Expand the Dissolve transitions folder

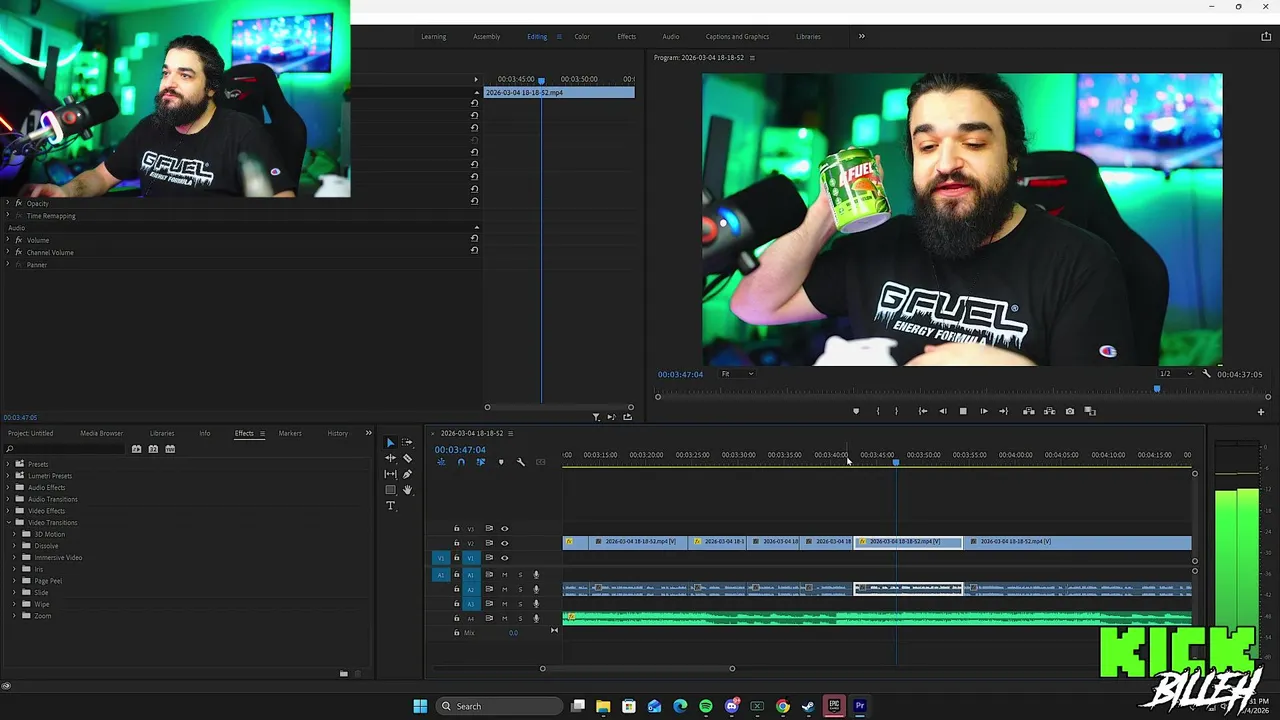tap(15, 546)
